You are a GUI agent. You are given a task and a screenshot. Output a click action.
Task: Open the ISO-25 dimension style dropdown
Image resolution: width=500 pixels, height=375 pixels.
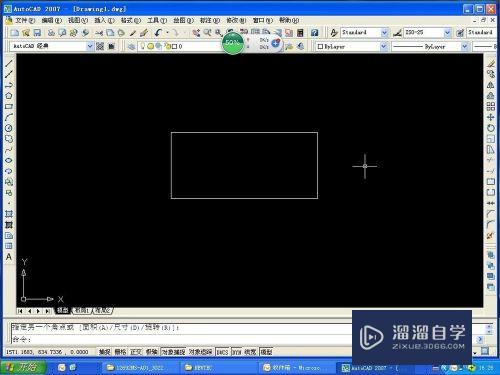[x=447, y=33]
